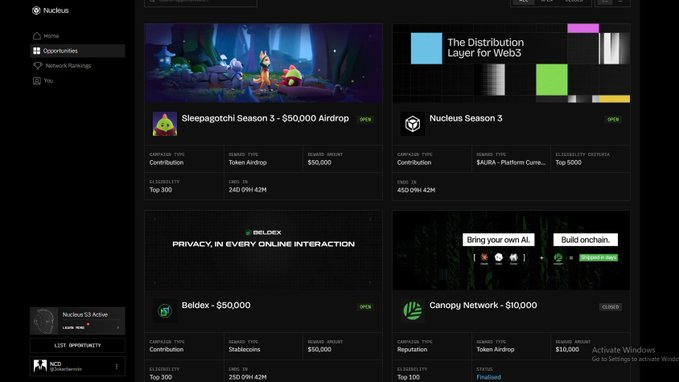This screenshot has width=679, height=382.
Task: Select the Opportunities grid icon
Action: pyautogui.click(x=37, y=51)
